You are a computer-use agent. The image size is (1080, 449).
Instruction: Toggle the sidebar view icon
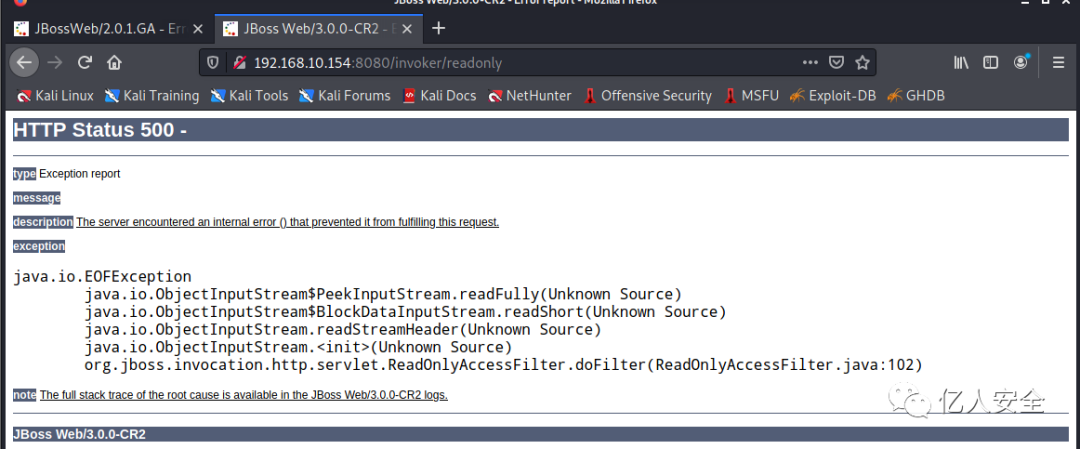[990, 63]
